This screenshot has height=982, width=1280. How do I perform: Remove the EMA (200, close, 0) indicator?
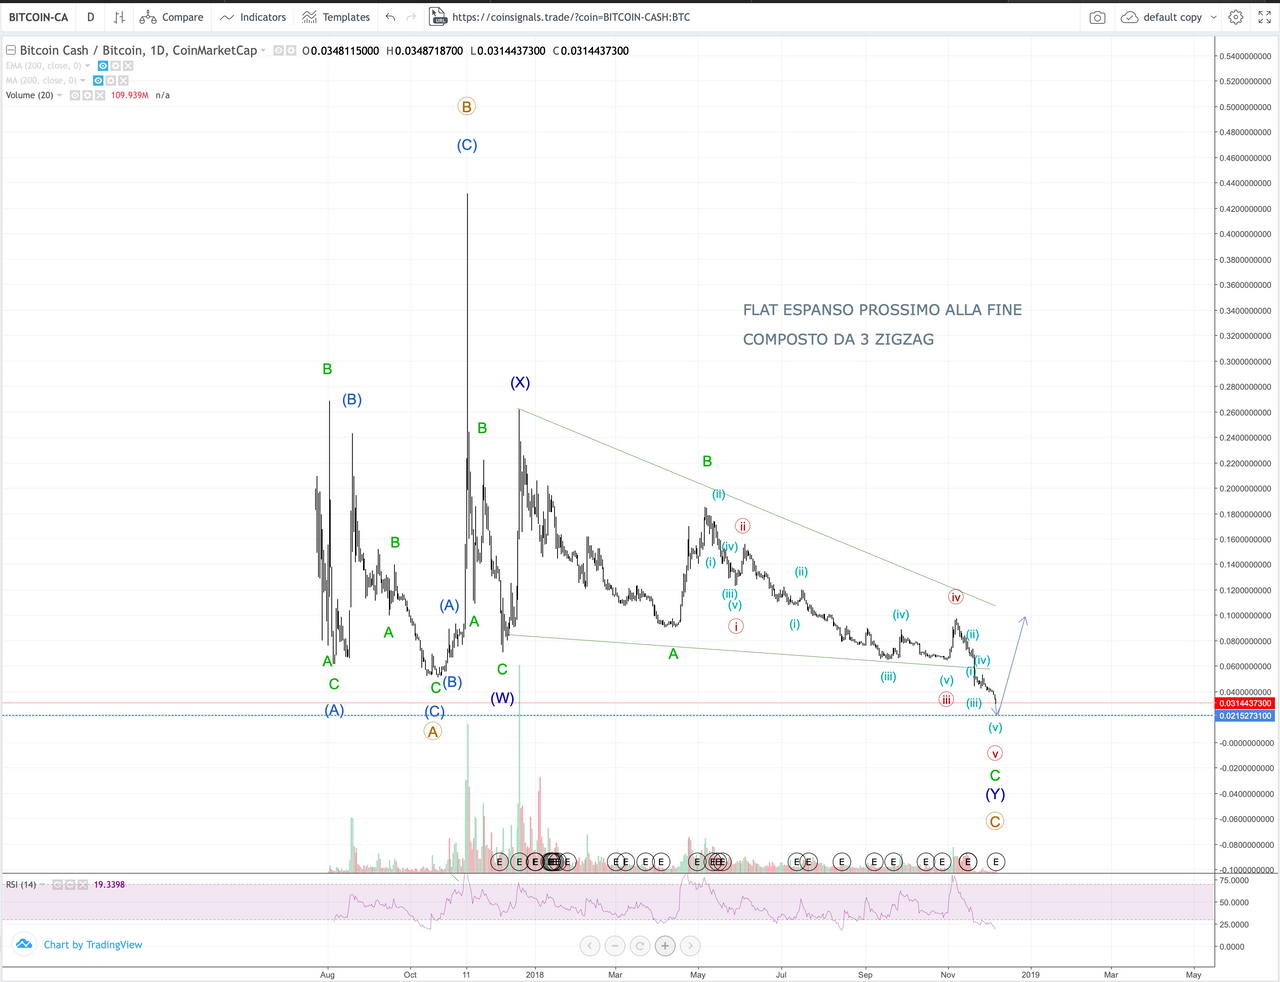pyautogui.click(x=128, y=66)
